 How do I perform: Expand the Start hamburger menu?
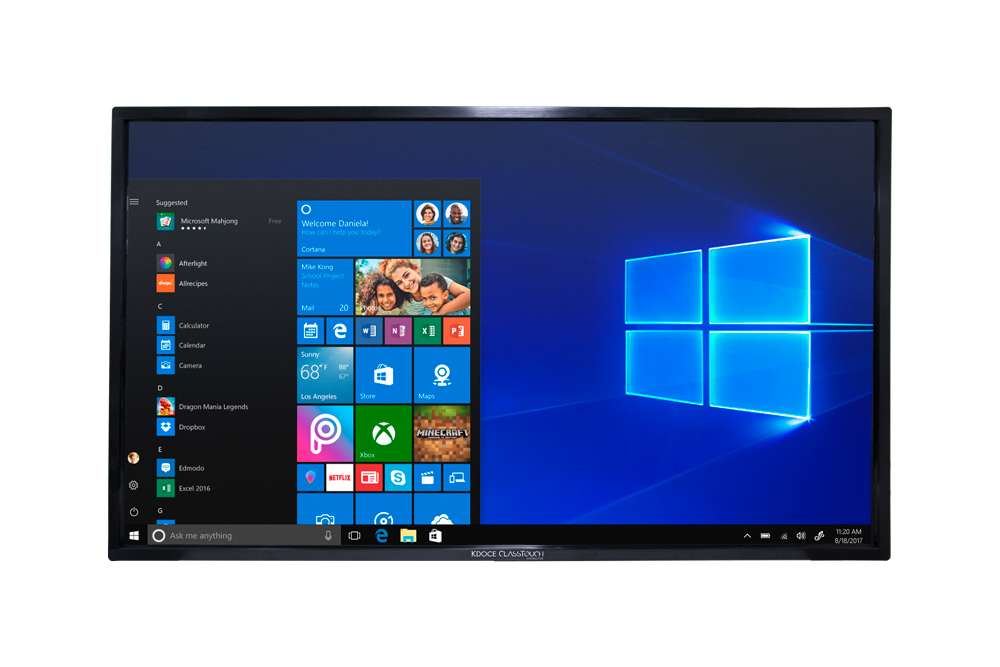tap(134, 202)
